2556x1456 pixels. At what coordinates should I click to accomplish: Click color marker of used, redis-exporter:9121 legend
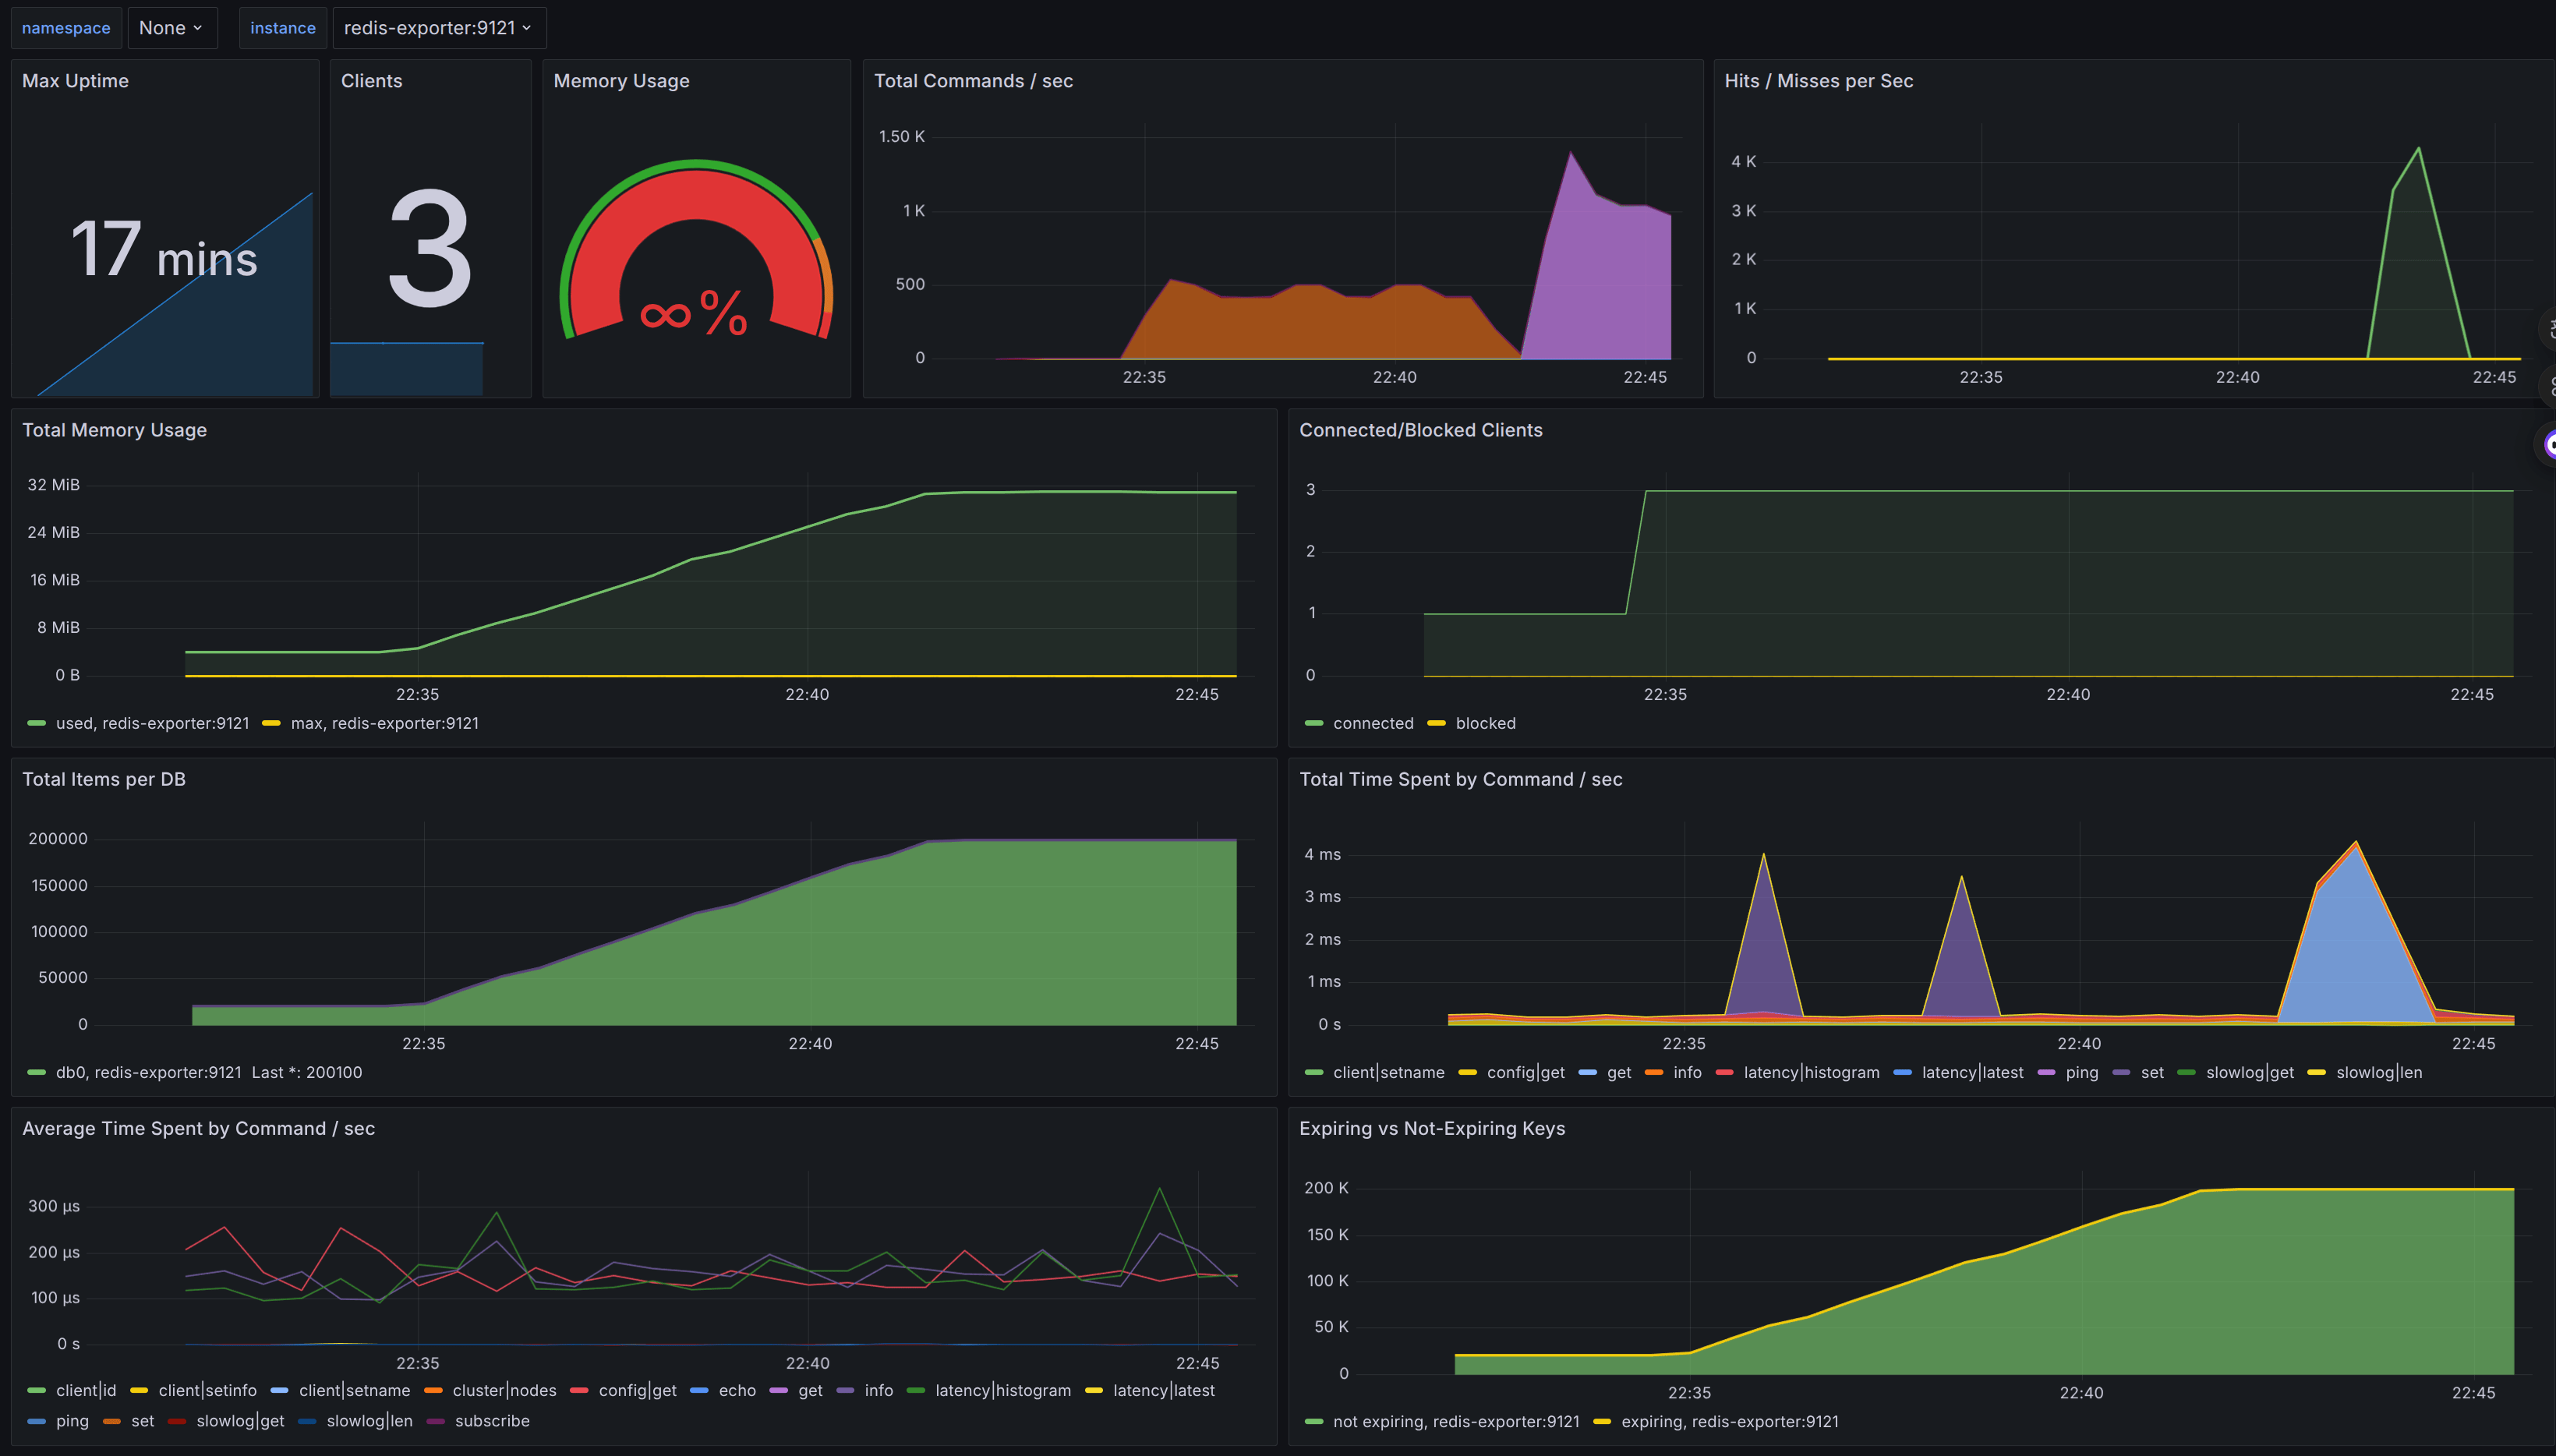(x=37, y=723)
